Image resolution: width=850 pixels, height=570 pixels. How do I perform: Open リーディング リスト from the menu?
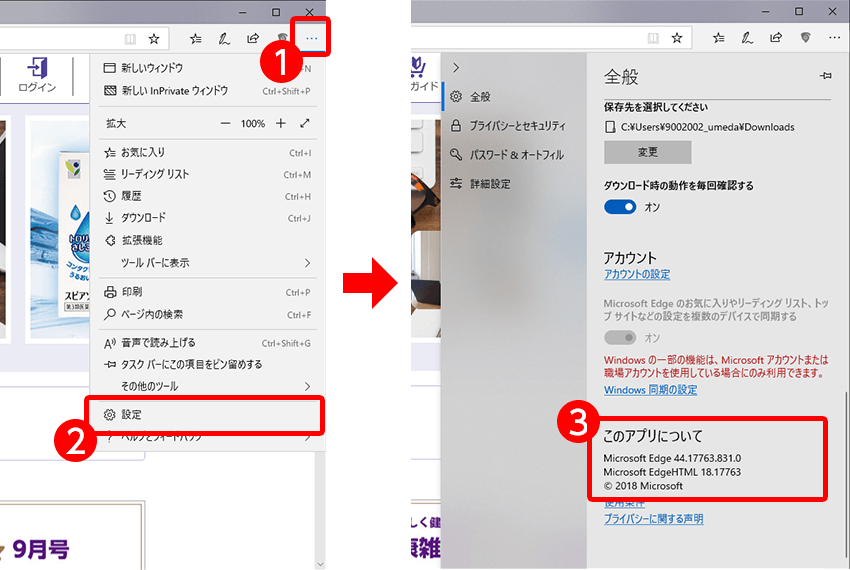click(x=207, y=174)
